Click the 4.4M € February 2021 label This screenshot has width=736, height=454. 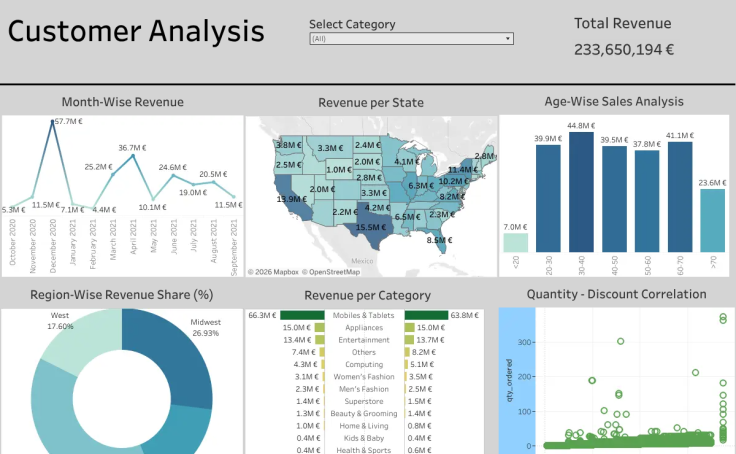click(x=104, y=209)
